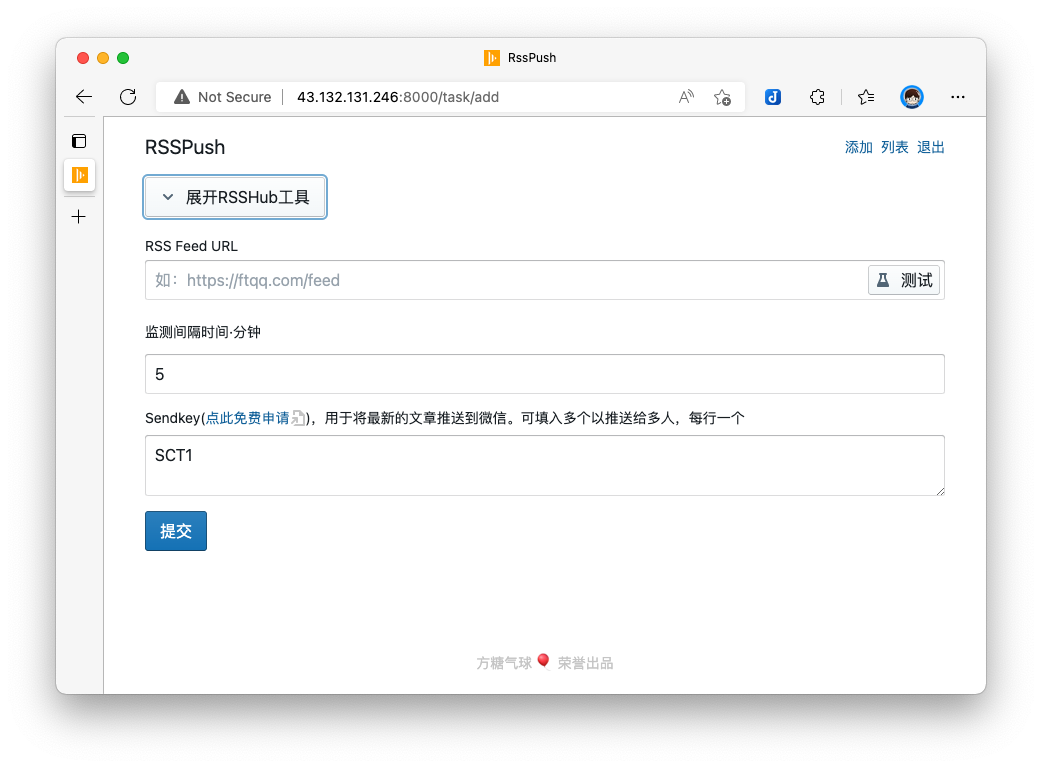Click the Not Secure warning icon
Screen dimensions: 1042x768
coord(181,97)
